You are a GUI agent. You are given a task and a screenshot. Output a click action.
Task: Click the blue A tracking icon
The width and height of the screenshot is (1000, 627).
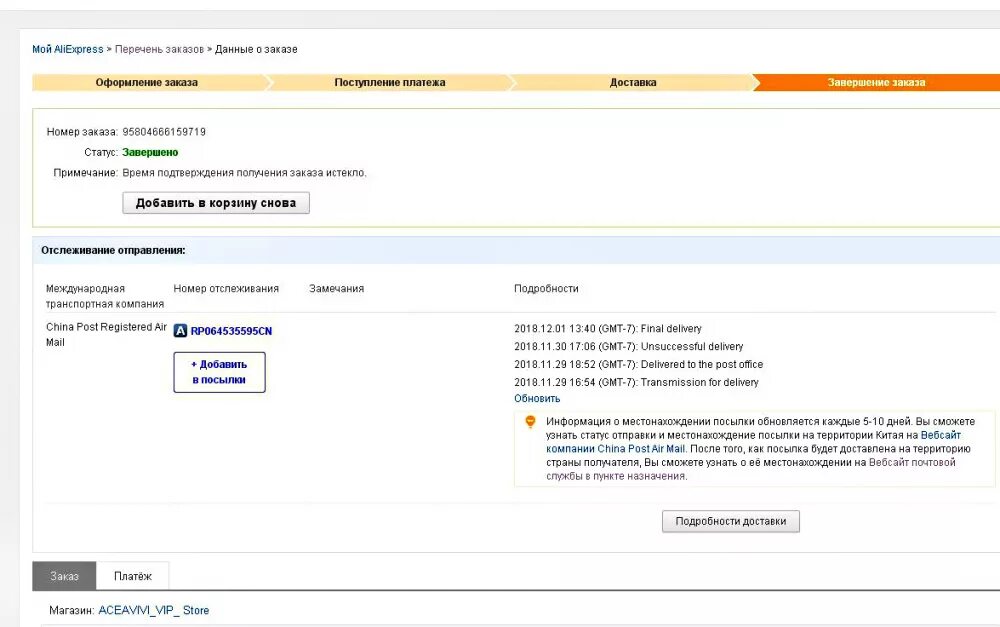coord(180,331)
